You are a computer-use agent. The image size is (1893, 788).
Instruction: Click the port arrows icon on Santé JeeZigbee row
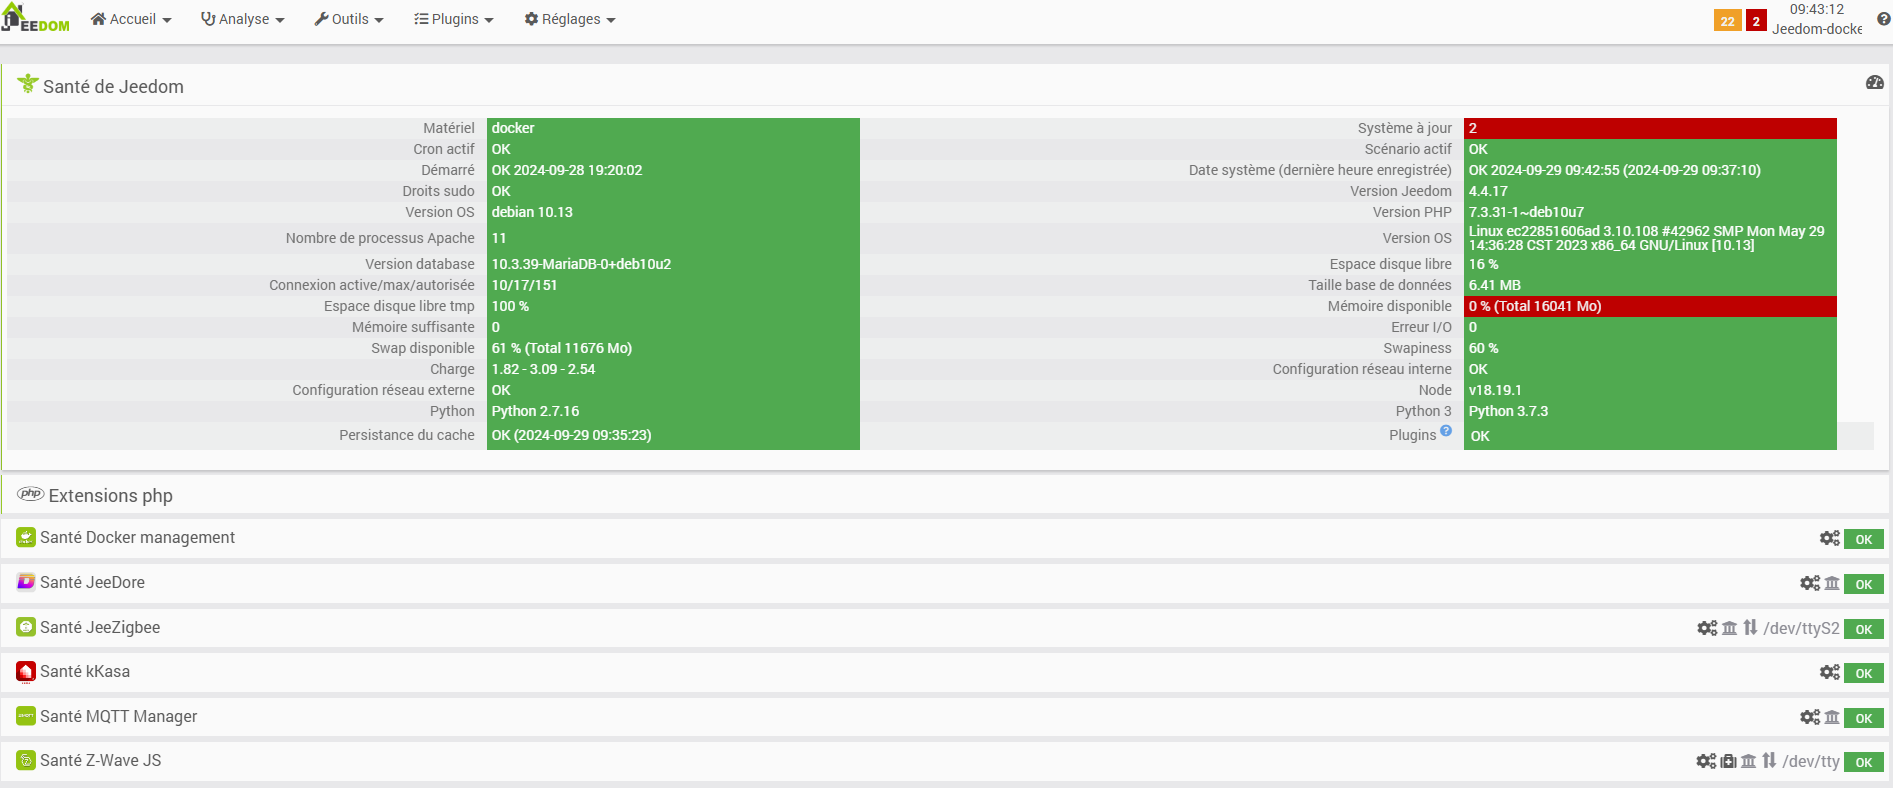tap(1750, 627)
